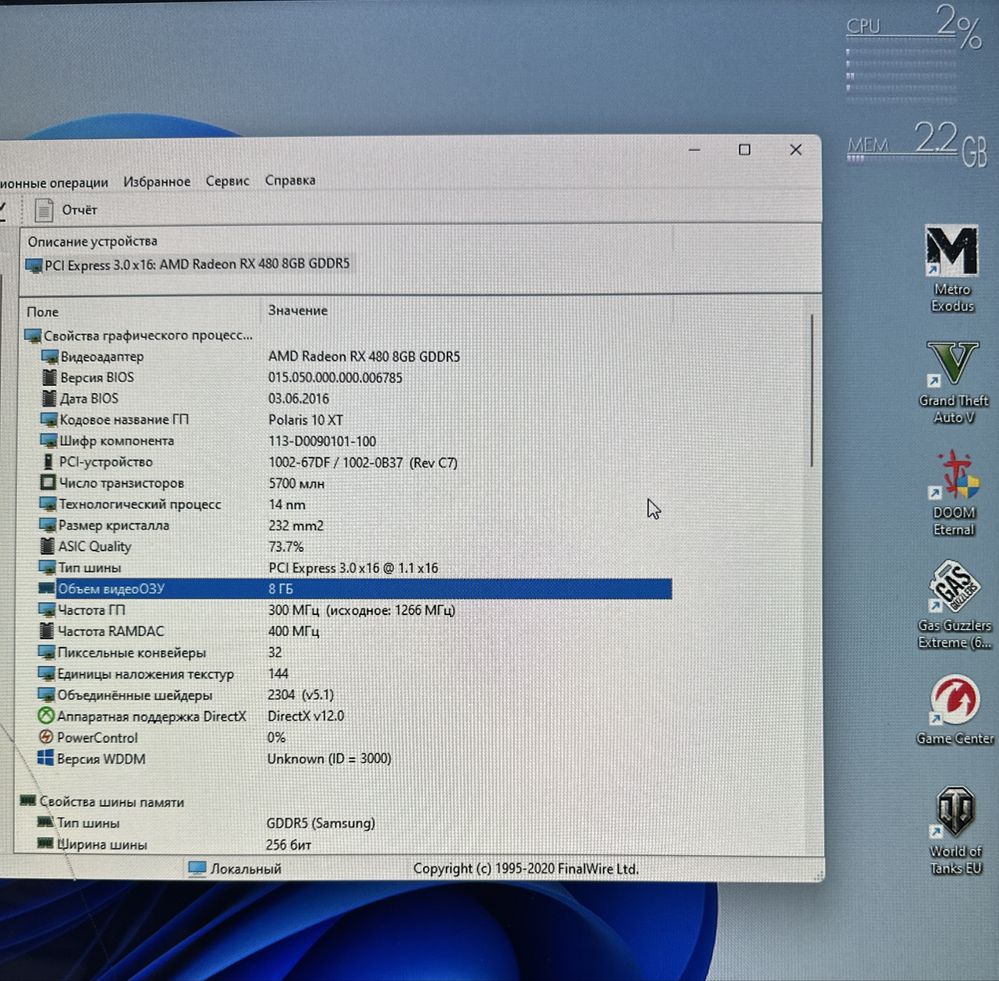Click the 5700 млн value

coord(296,483)
